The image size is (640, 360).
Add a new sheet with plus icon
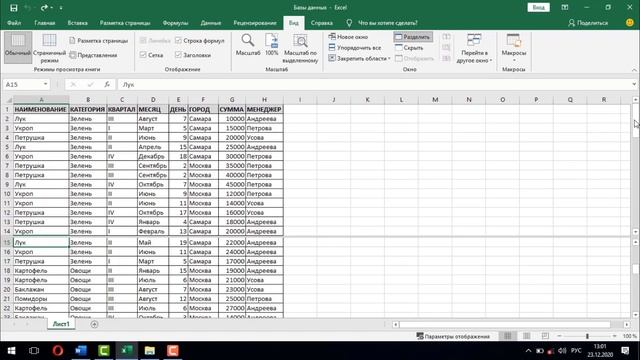click(x=94, y=324)
